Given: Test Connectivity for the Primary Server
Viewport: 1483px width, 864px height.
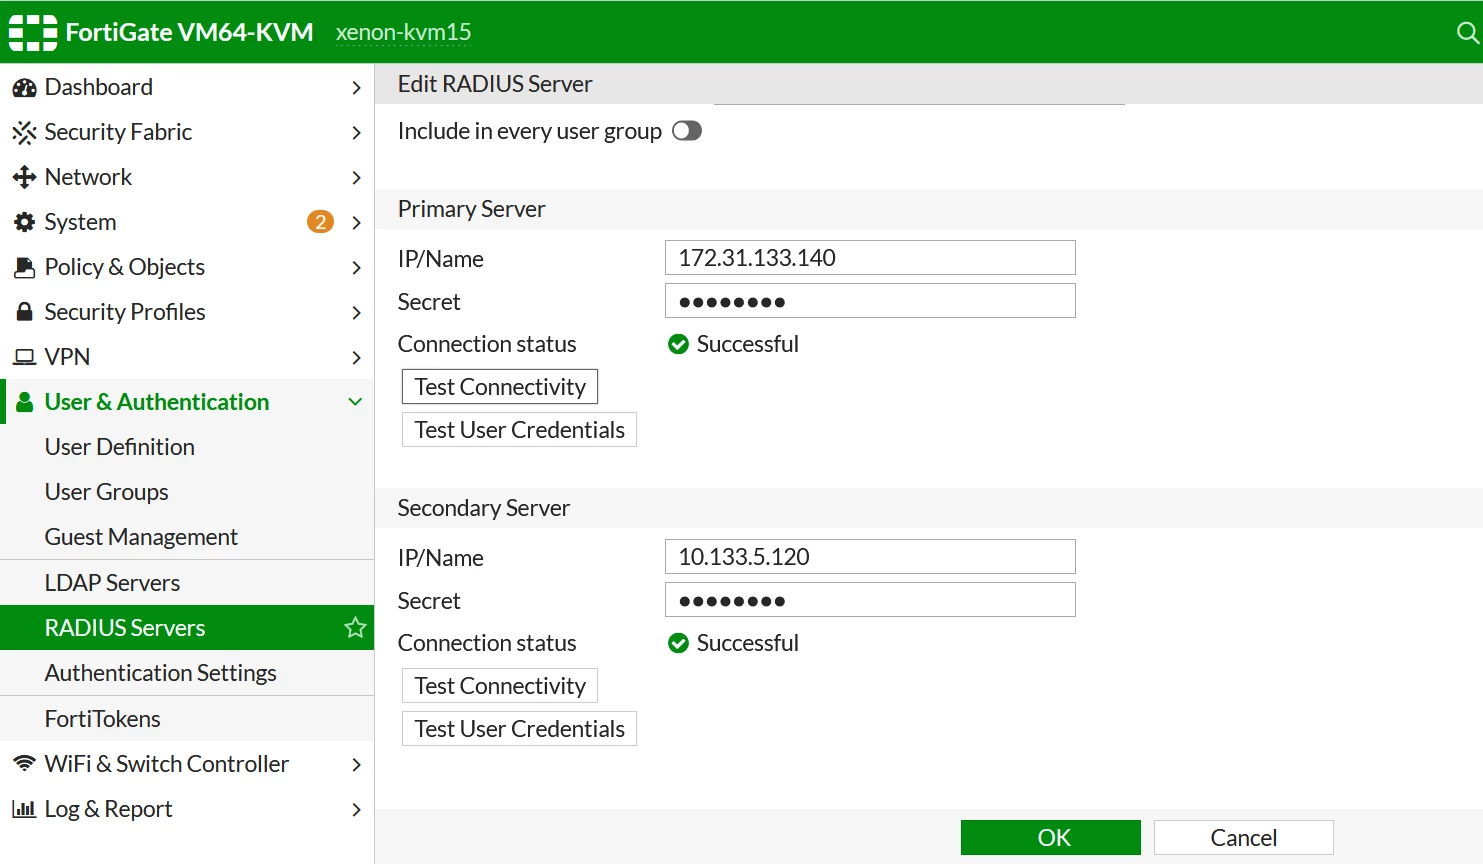Looking at the screenshot, I should 500,387.
